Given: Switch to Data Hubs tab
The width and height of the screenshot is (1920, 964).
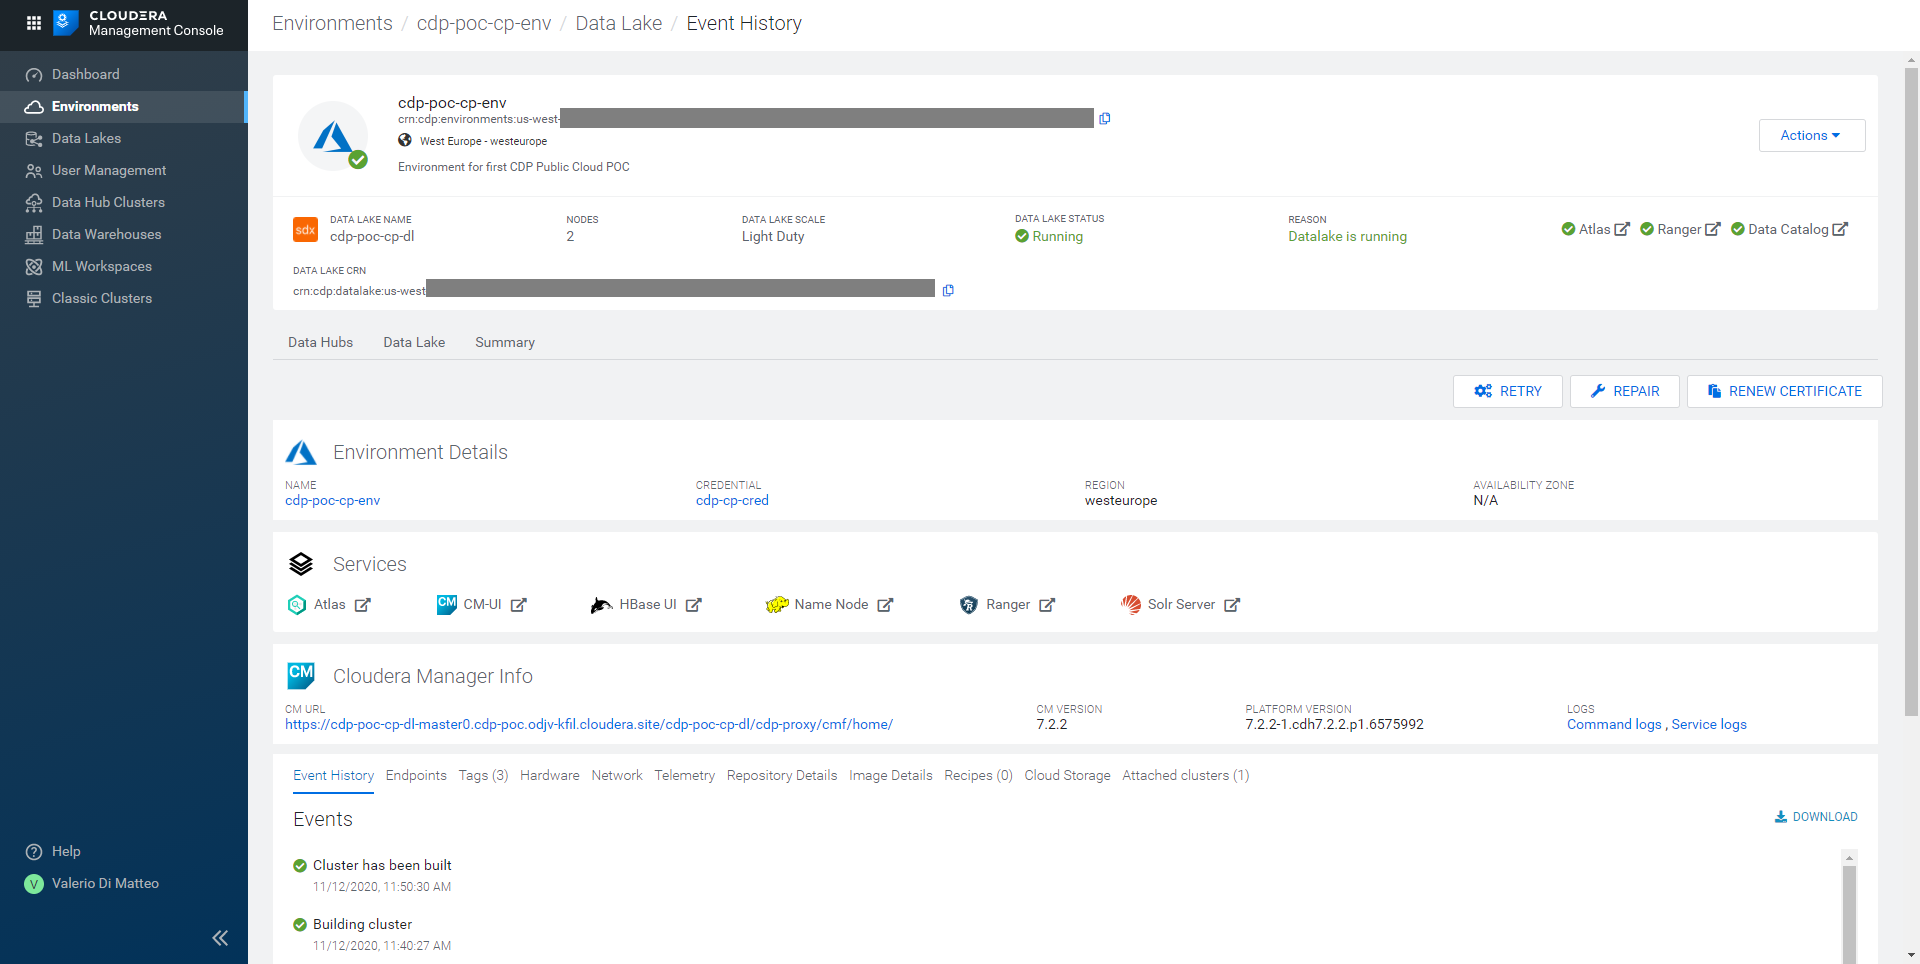Looking at the screenshot, I should pos(320,342).
